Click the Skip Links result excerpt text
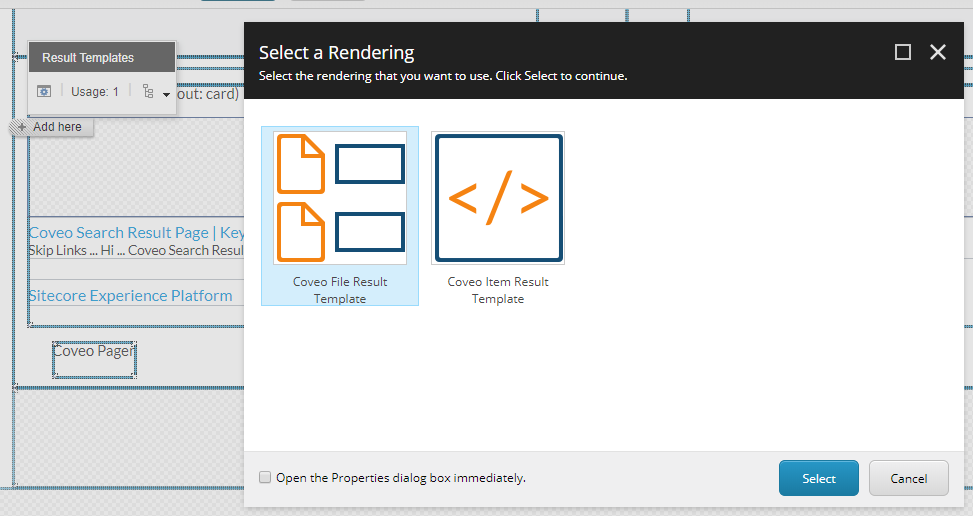This screenshot has height=516, width=973. [x=136, y=251]
